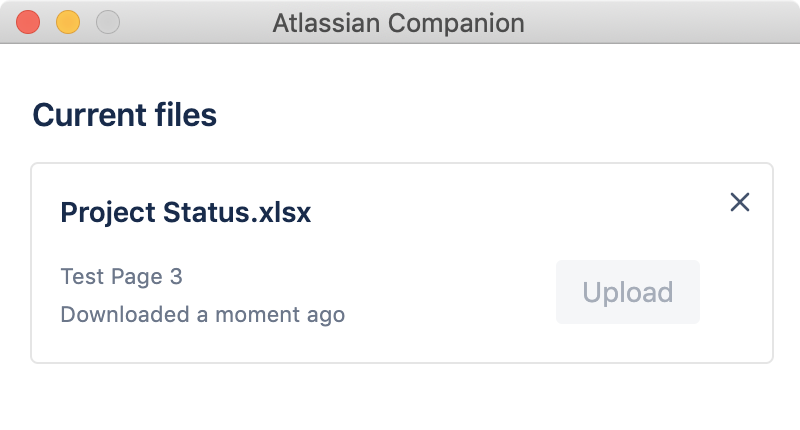800x430 pixels.
Task: Click the grayed-out zoom window button
Action: [x=107, y=22]
